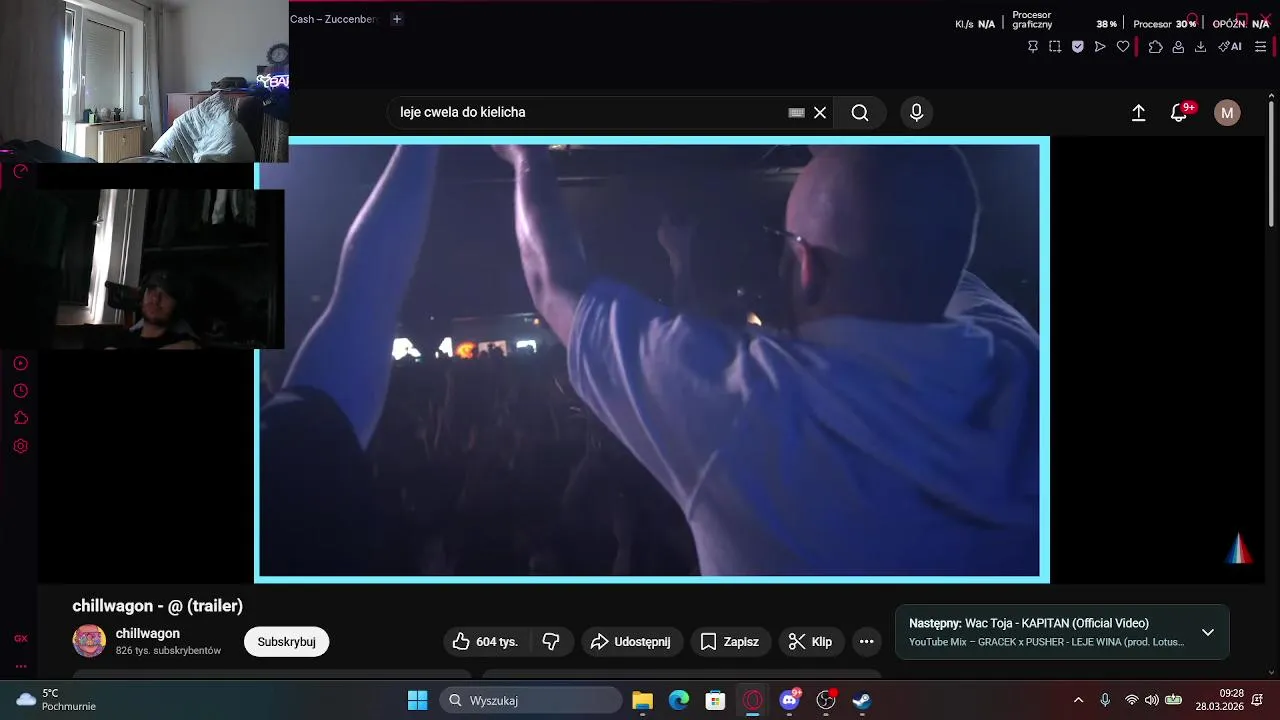
Task: Clear the search query with X
Action: coord(820,113)
